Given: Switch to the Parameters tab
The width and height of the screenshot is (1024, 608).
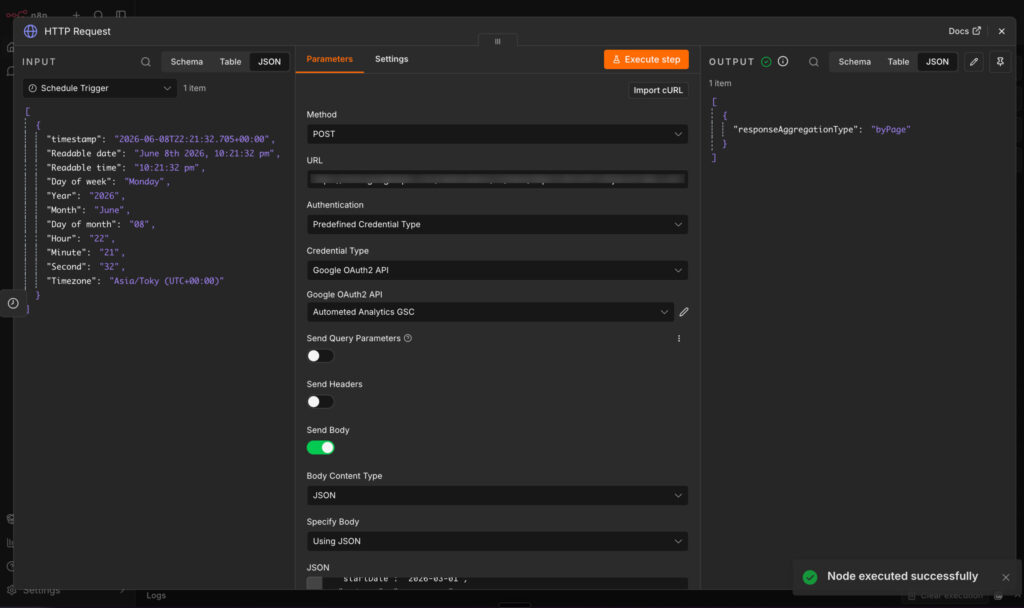Looking at the screenshot, I should click(x=329, y=59).
